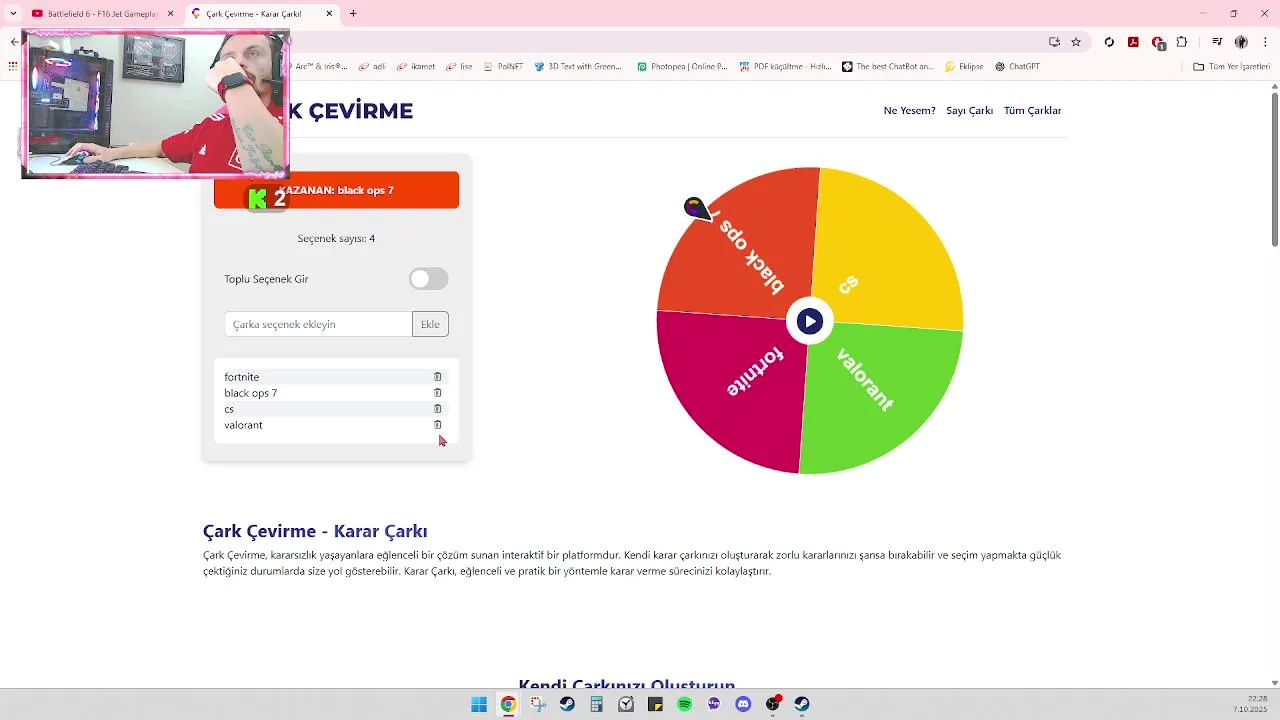Click the Ekle button
The image size is (1280, 720).
[430, 324]
